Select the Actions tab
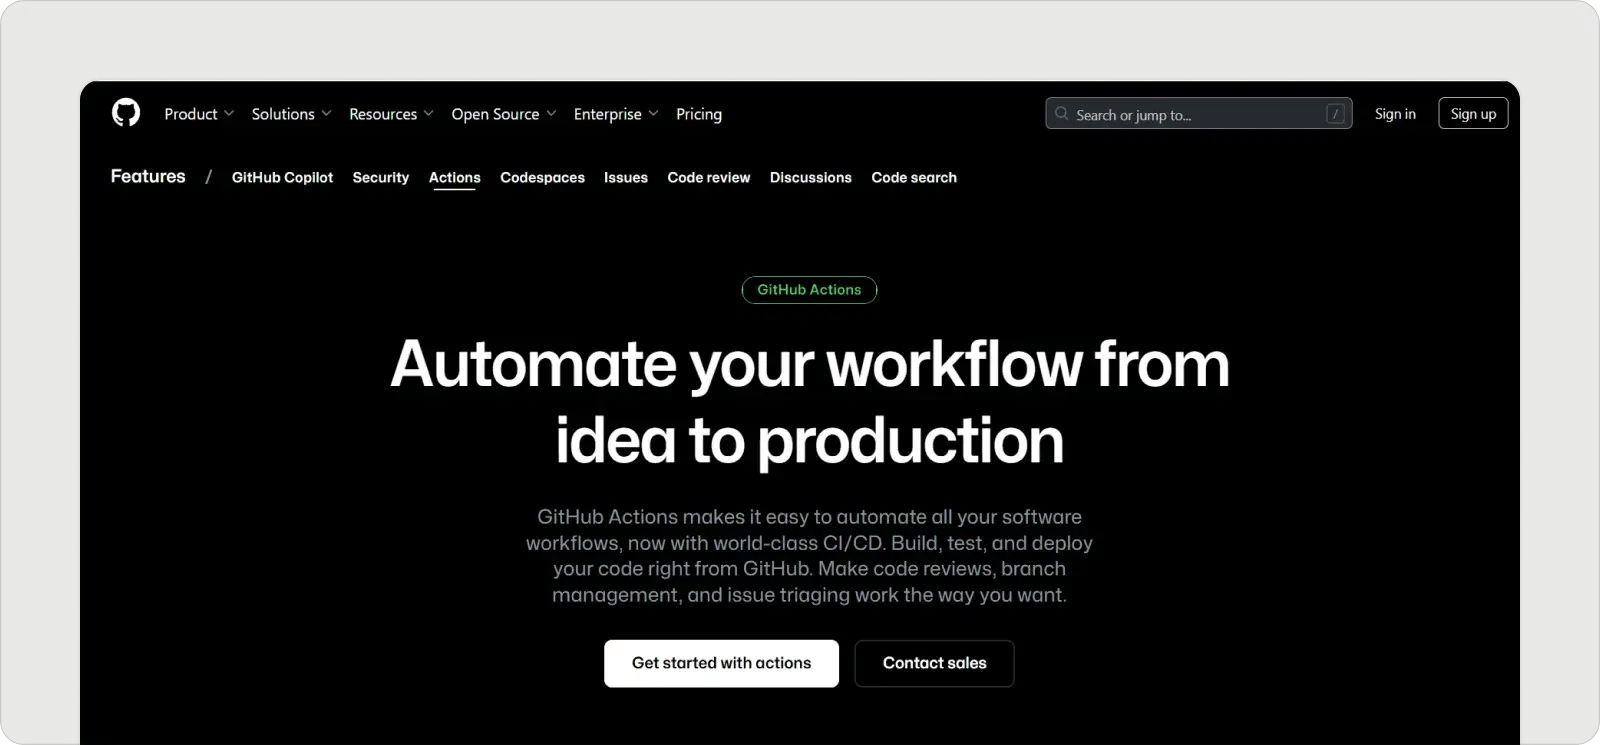1600x745 pixels. pos(455,178)
